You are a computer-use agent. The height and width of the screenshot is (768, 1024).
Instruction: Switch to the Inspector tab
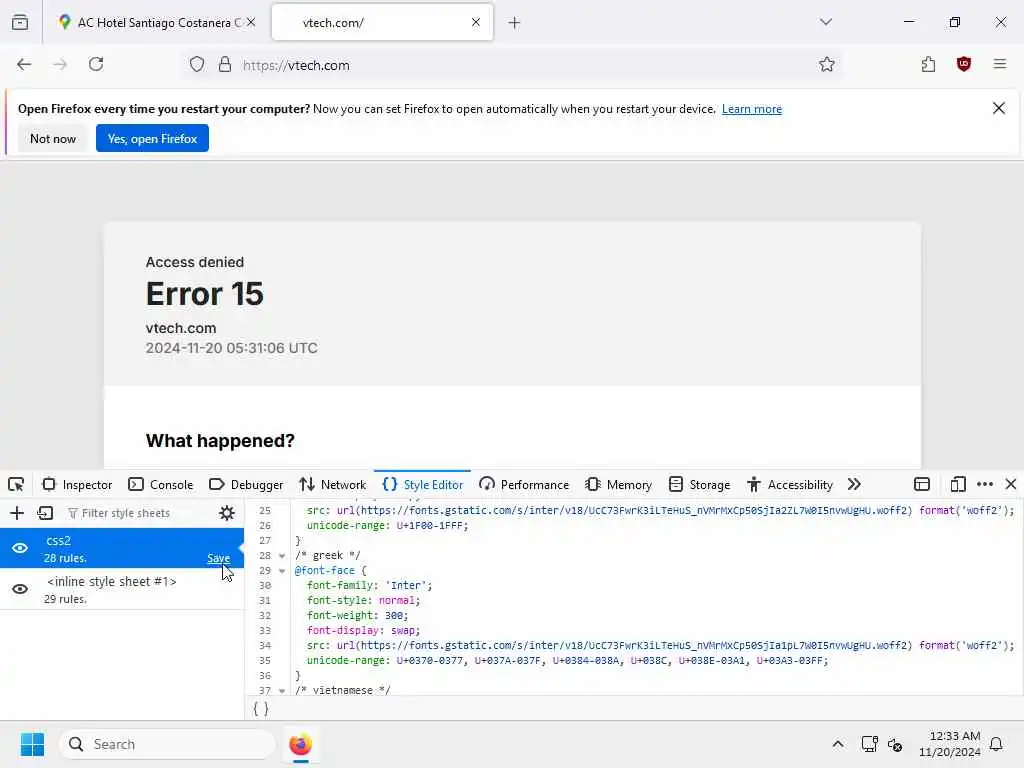click(x=77, y=485)
